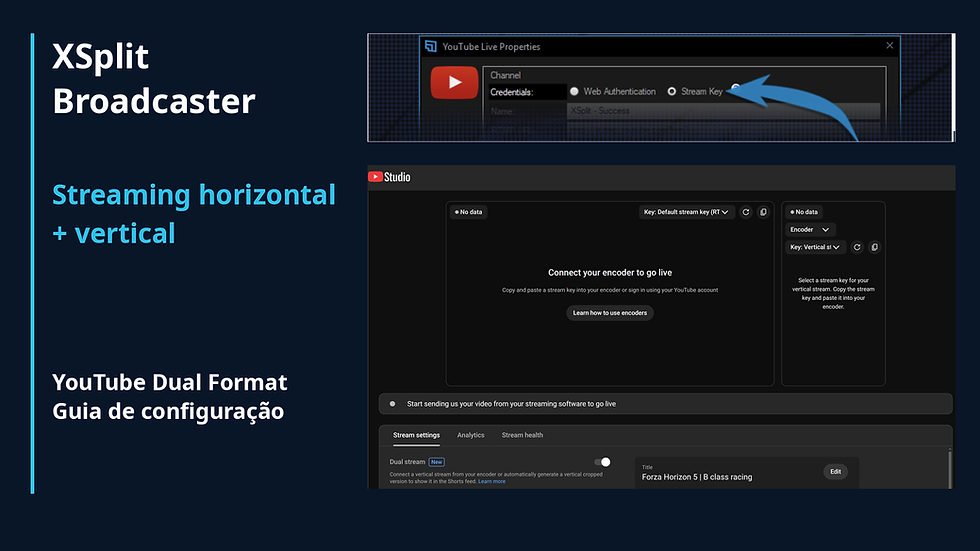The width and height of the screenshot is (980, 551).
Task: Click the New badge beside Dual stream
Action: pos(436,462)
